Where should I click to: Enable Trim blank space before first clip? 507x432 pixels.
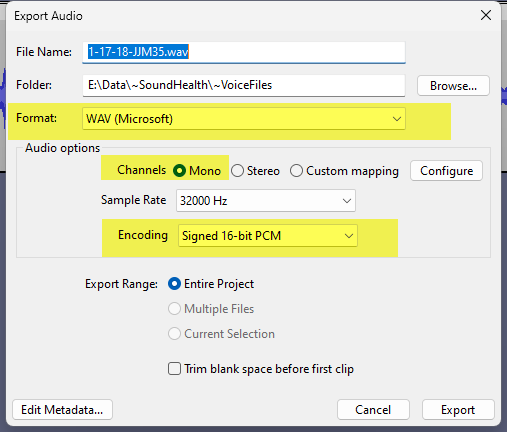[174, 369]
